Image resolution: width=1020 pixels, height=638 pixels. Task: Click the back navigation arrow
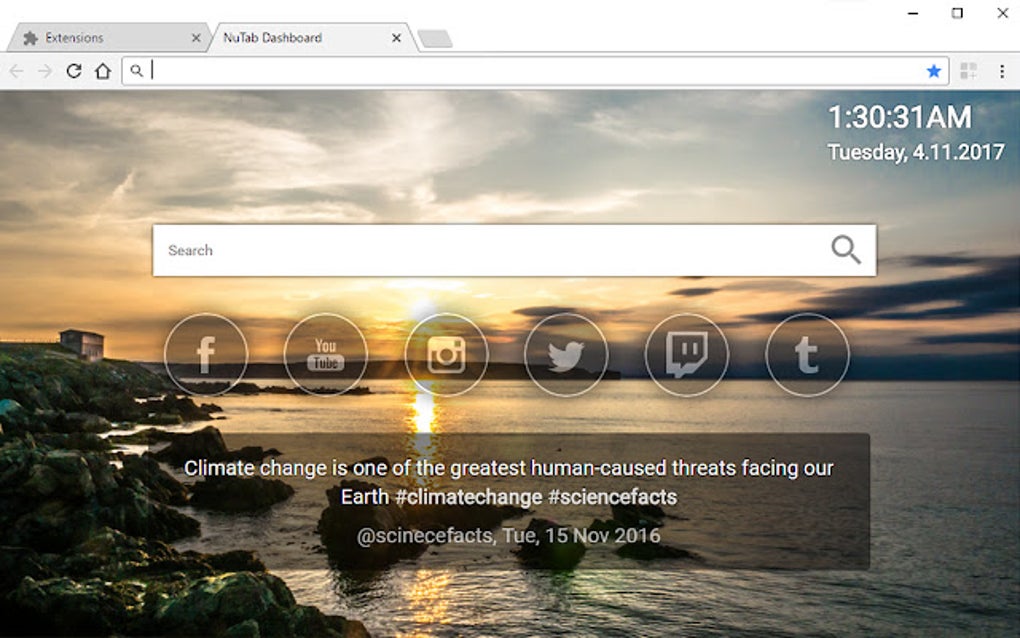click(16, 71)
